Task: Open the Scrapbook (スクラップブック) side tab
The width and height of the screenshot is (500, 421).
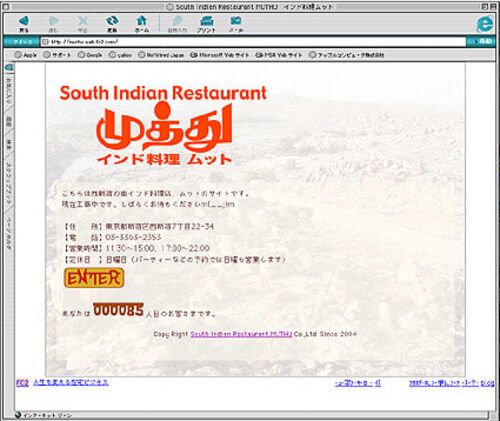Action: click(x=9, y=183)
